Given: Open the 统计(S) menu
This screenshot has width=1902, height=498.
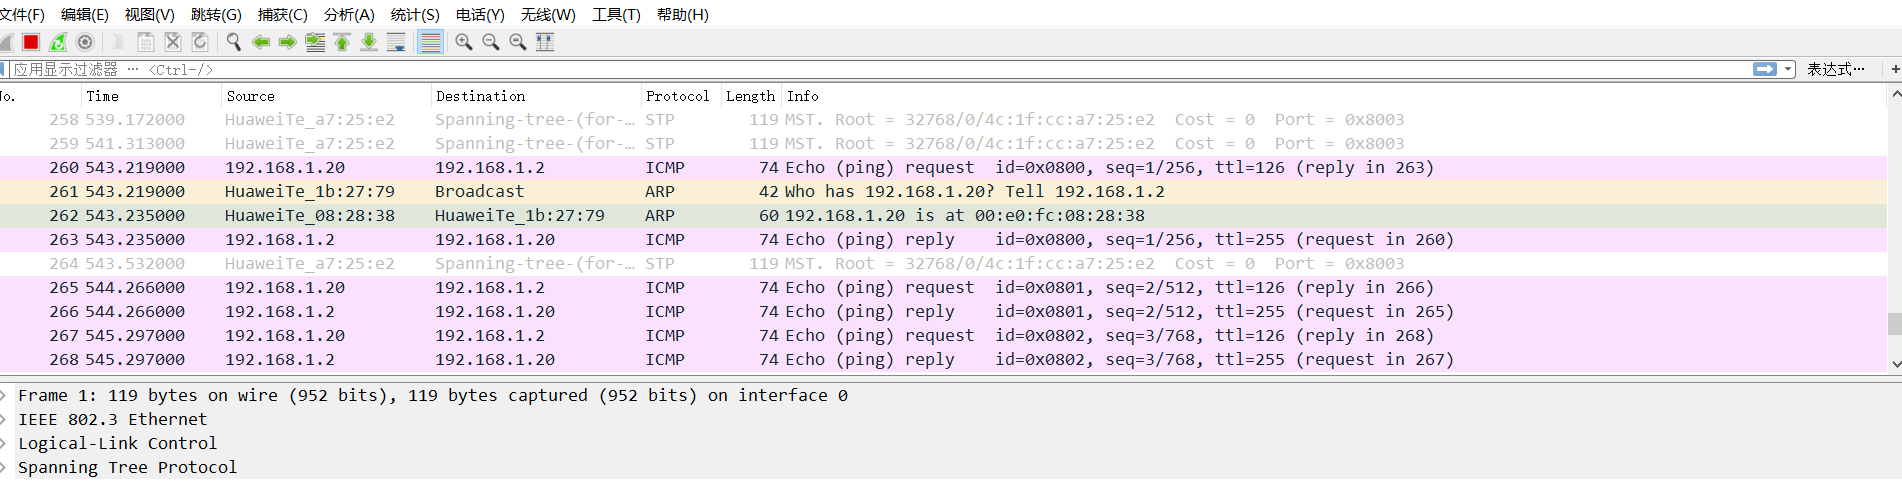Looking at the screenshot, I should (x=415, y=14).
